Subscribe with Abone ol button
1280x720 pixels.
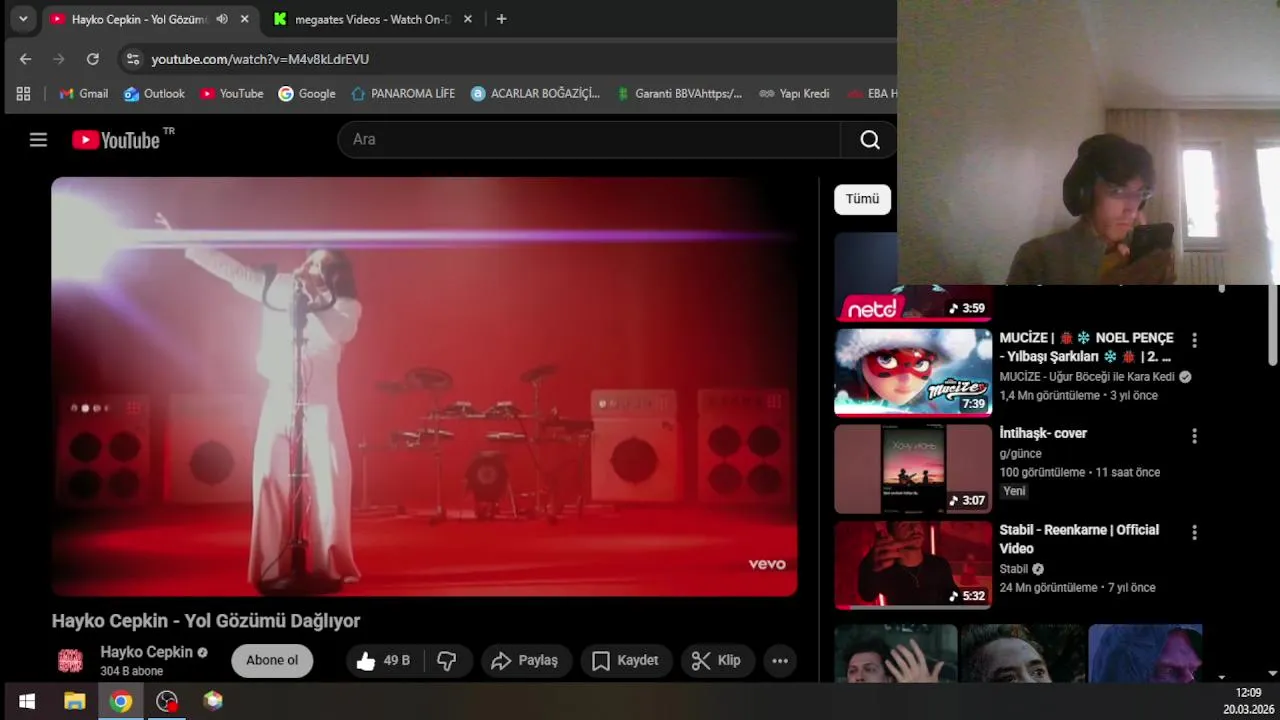click(x=272, y=660)
